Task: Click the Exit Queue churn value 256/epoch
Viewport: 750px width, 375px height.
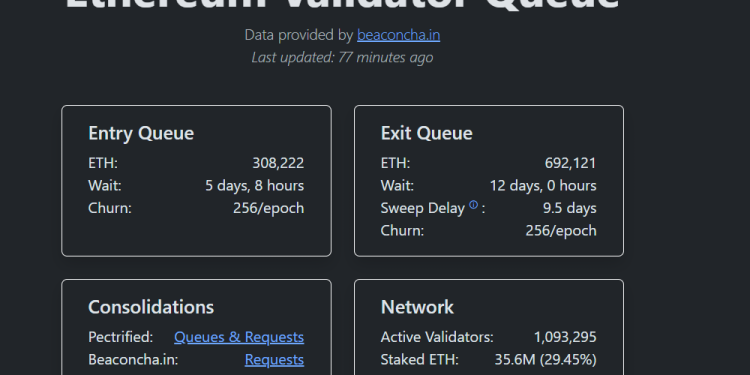Action: tap(561, 231)
